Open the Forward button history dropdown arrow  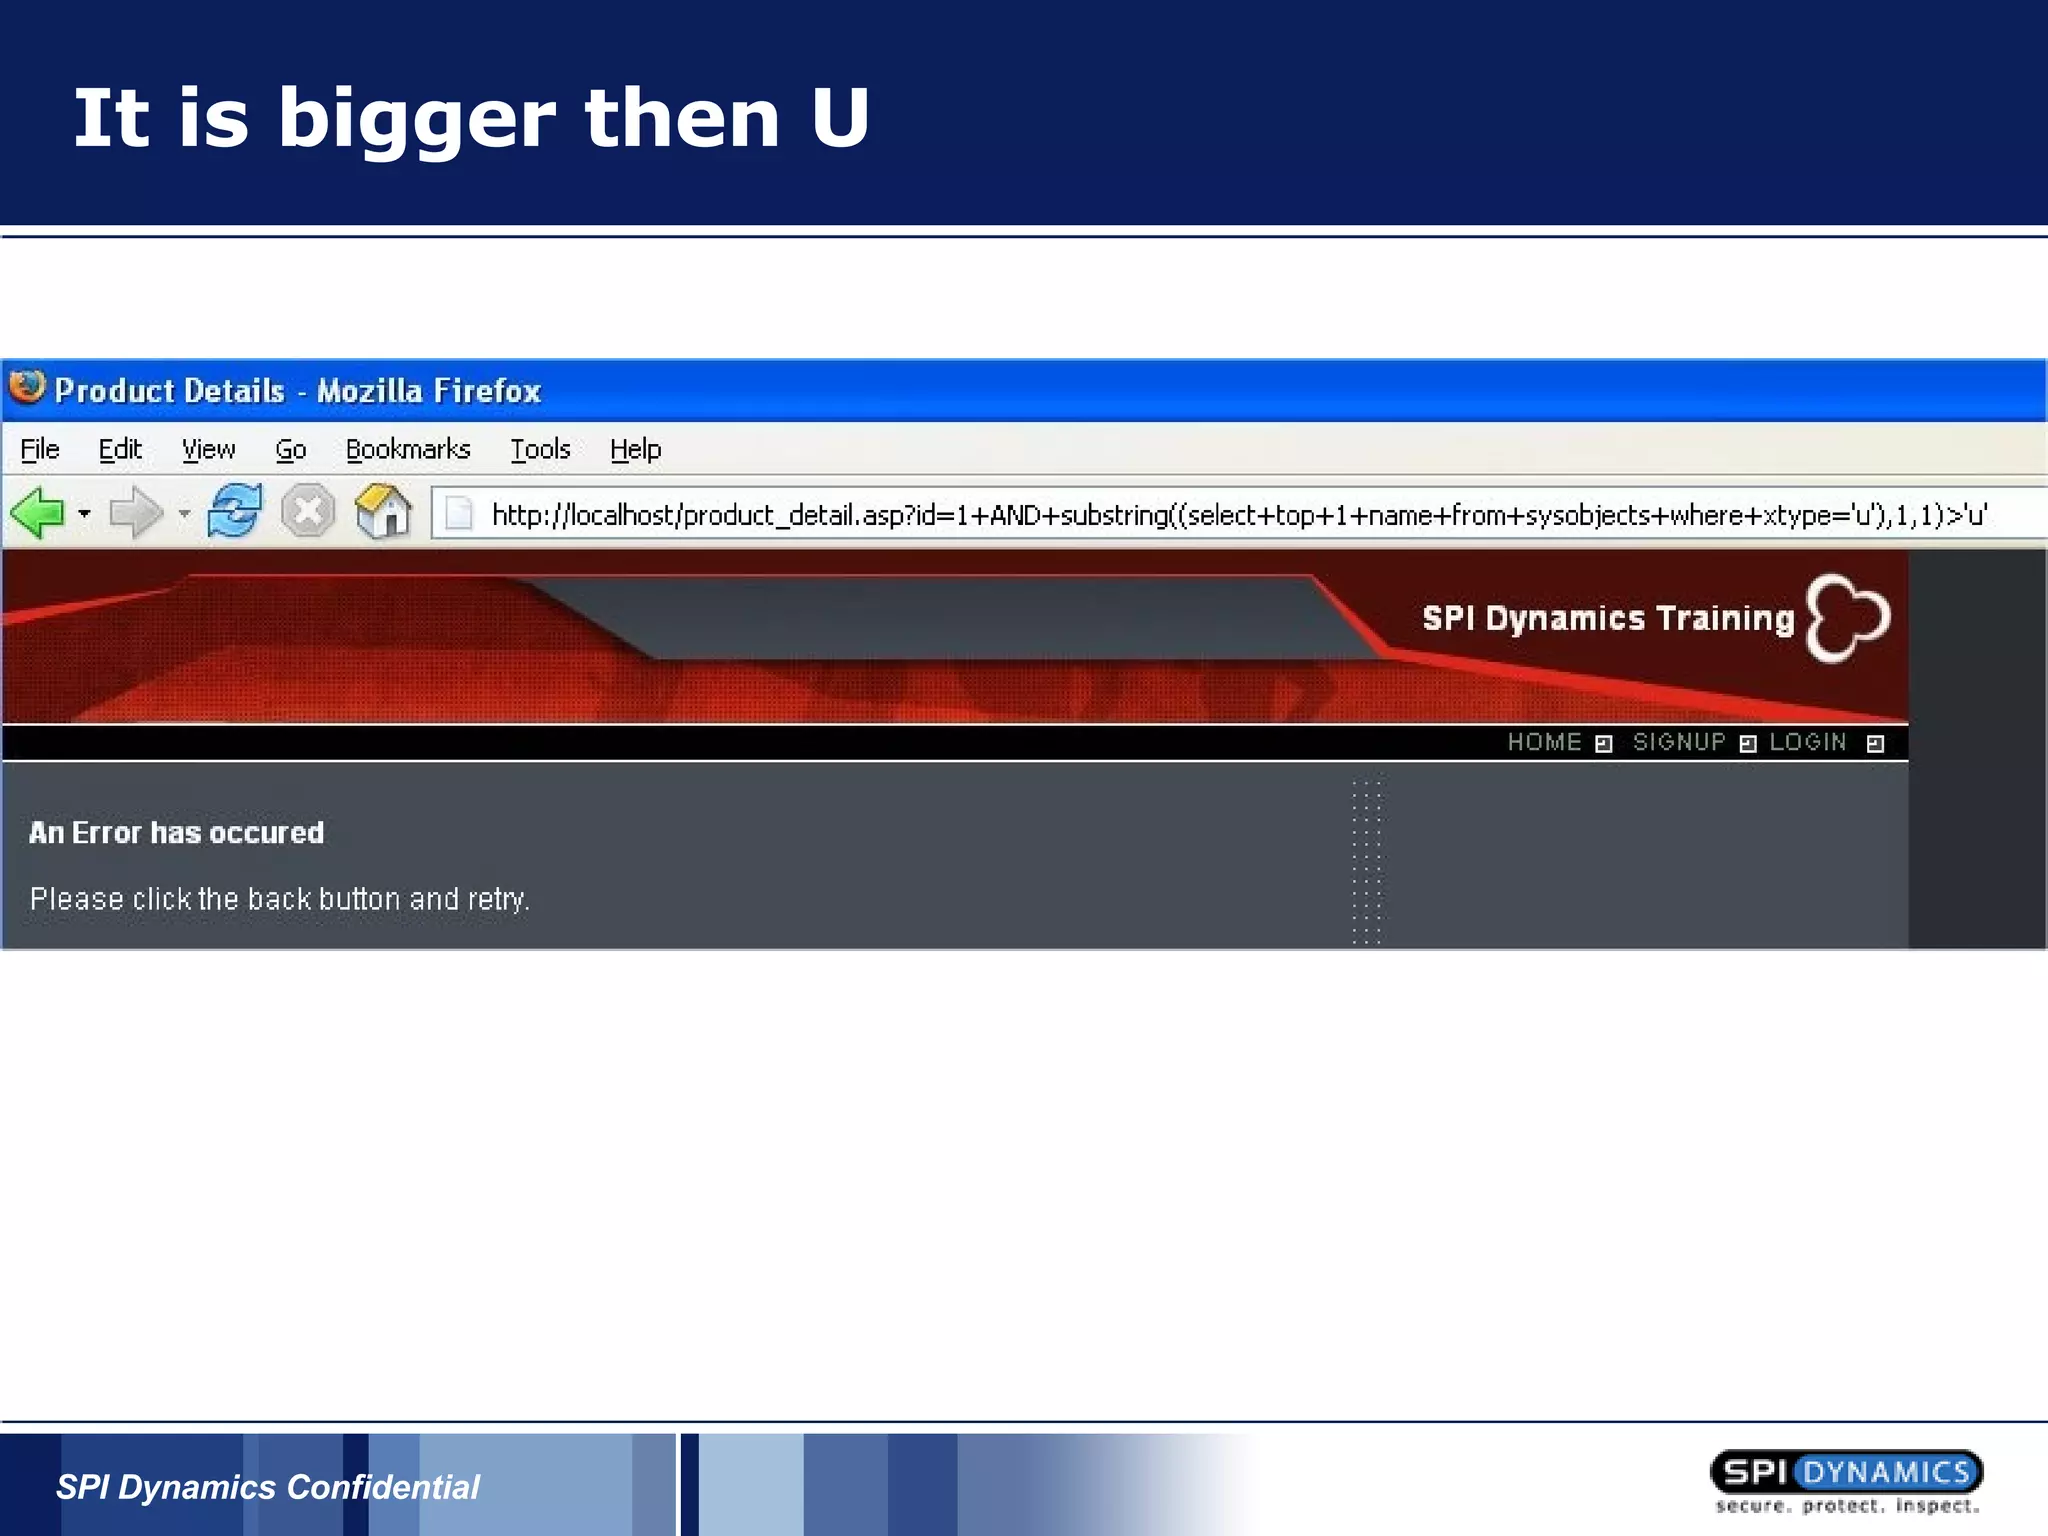[184, 514]
